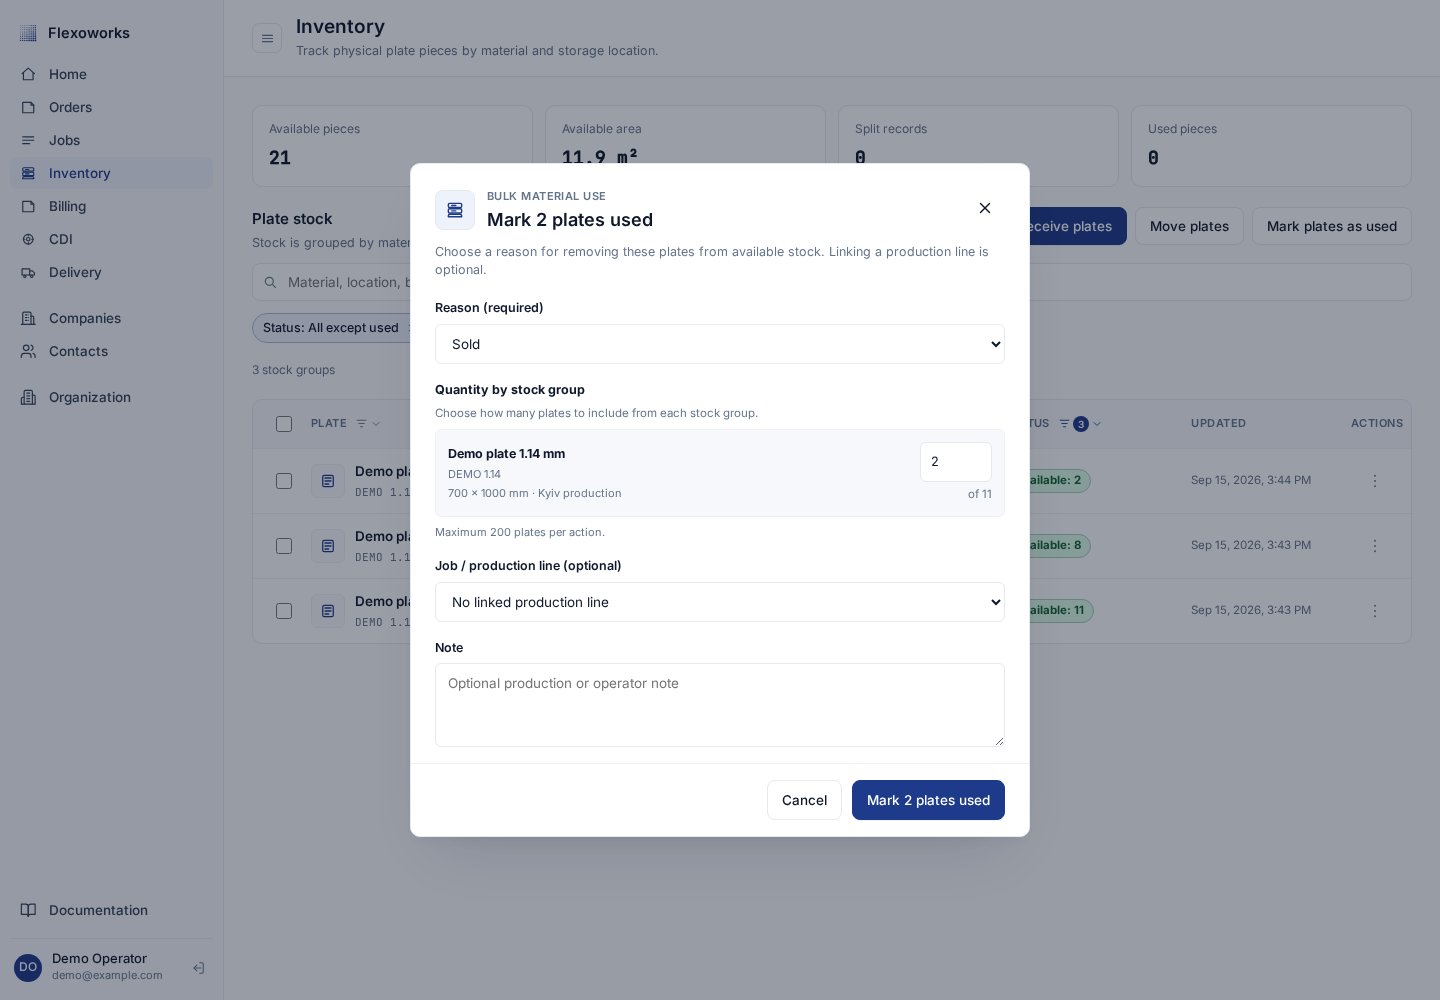
Task: Click the plate icon in the first stock row
Action: pos(328,481)
